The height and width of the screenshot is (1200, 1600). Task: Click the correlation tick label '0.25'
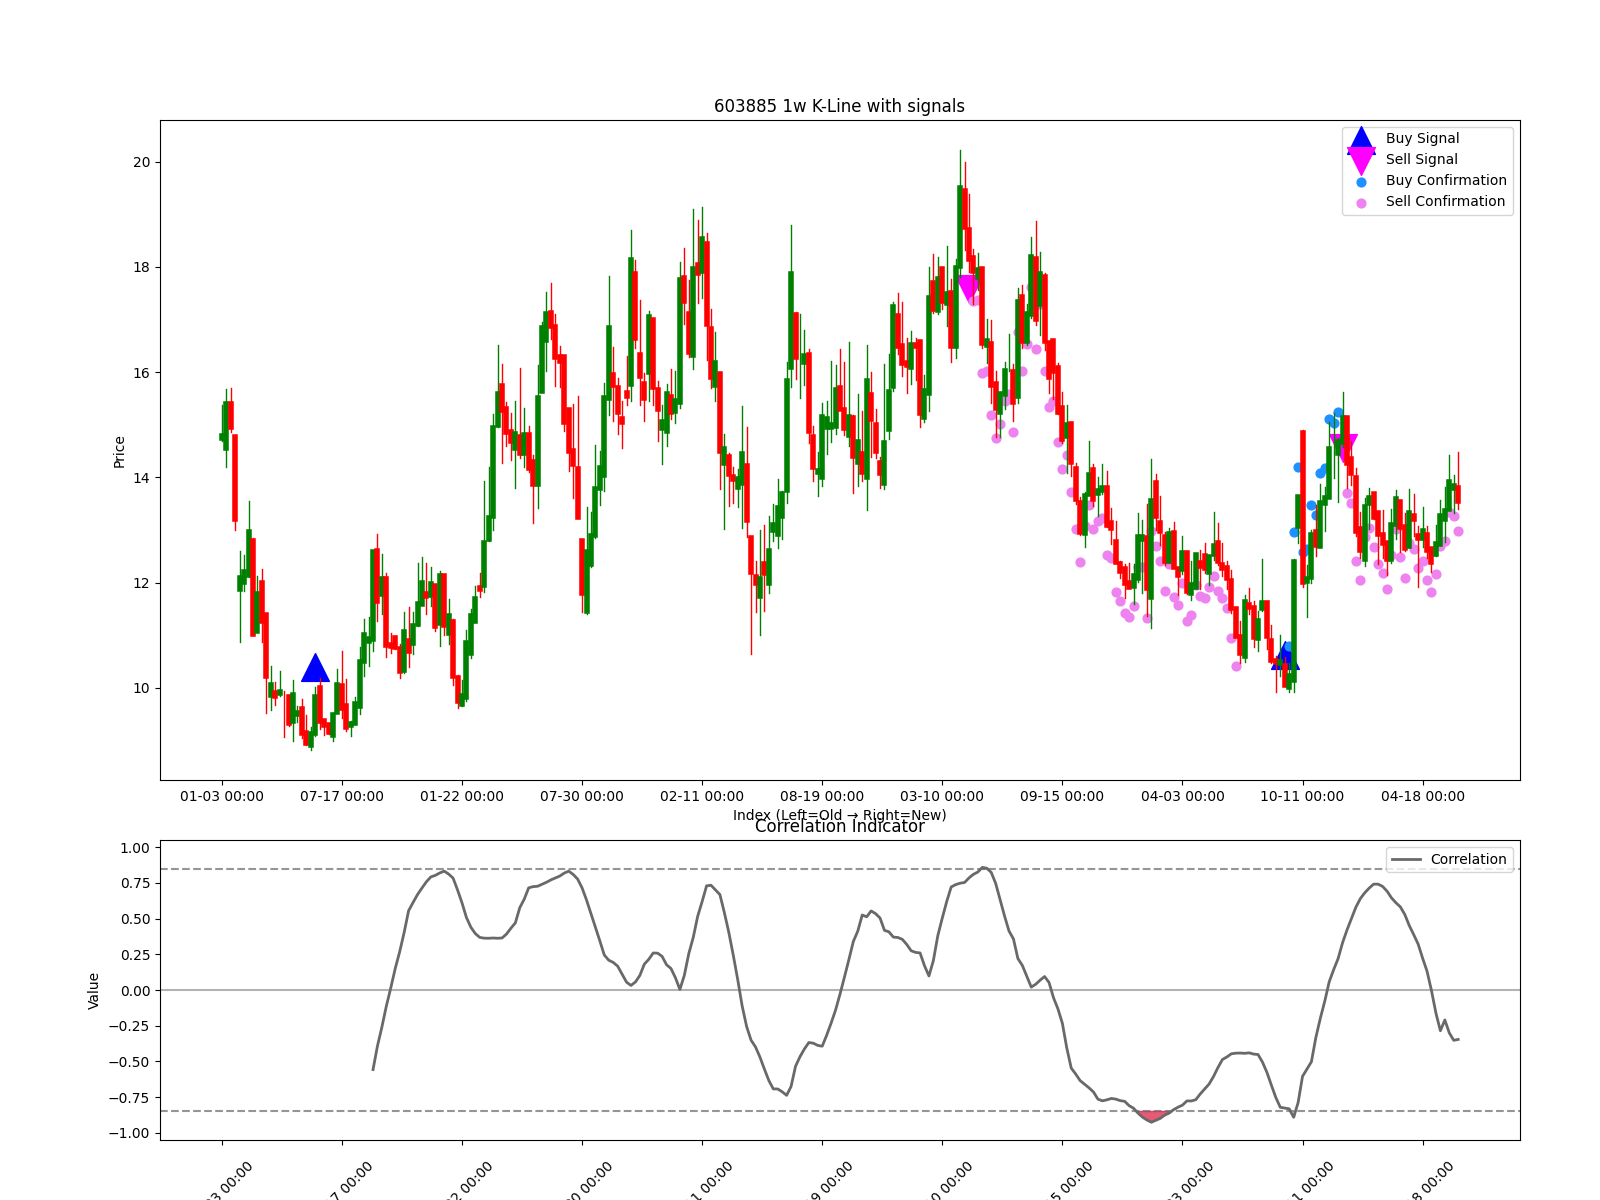tap(134, 955)
